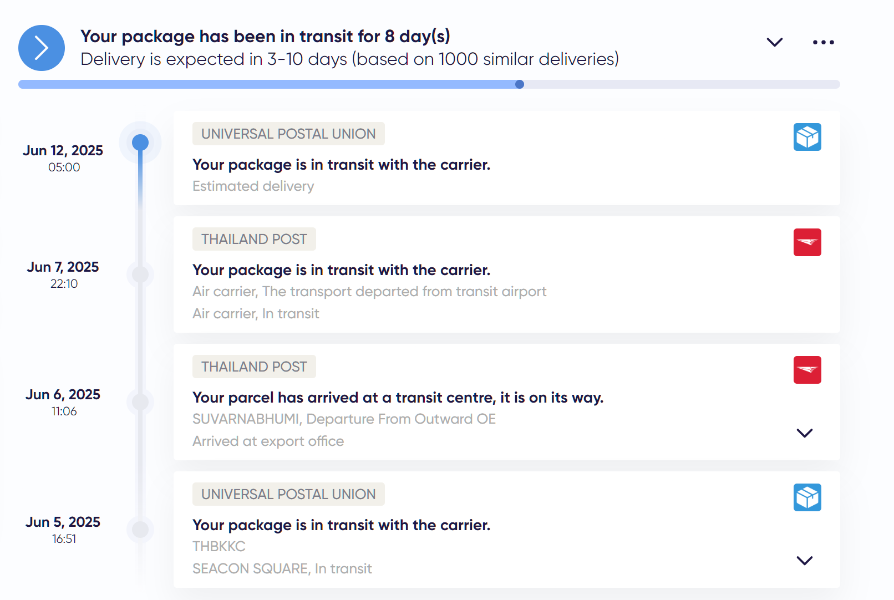
Task: Select the Jun 6 timeline dot
Action: click(x=140, y=402)
